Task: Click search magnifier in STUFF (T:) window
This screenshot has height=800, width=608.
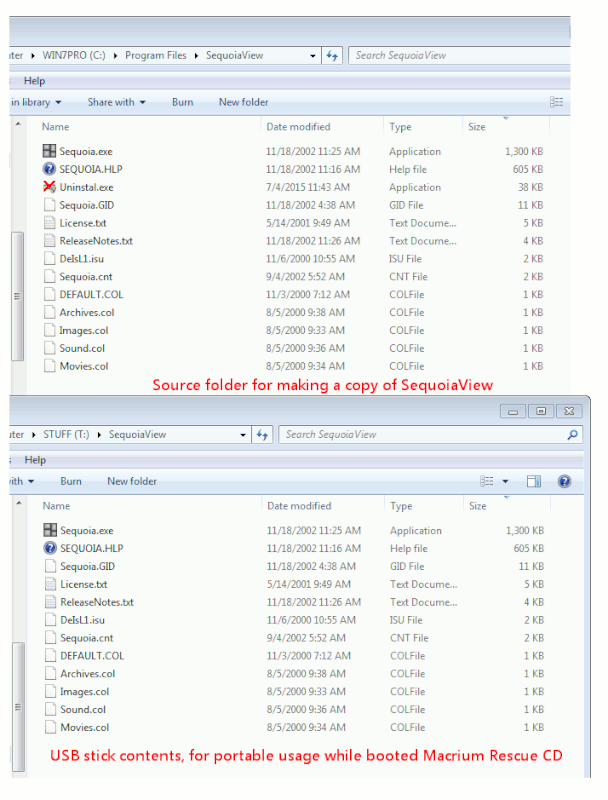Action: [572, 435]
